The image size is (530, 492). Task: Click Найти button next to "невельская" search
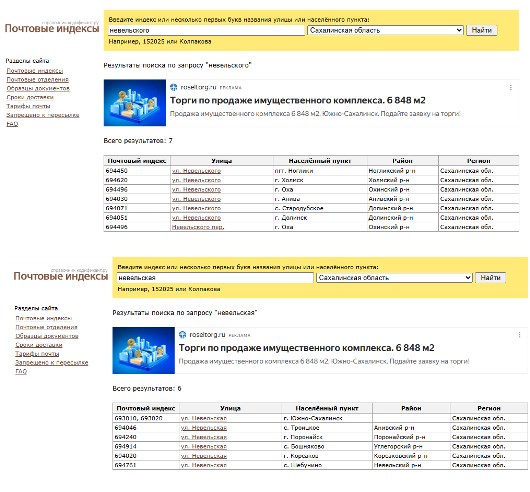[490, 278]
